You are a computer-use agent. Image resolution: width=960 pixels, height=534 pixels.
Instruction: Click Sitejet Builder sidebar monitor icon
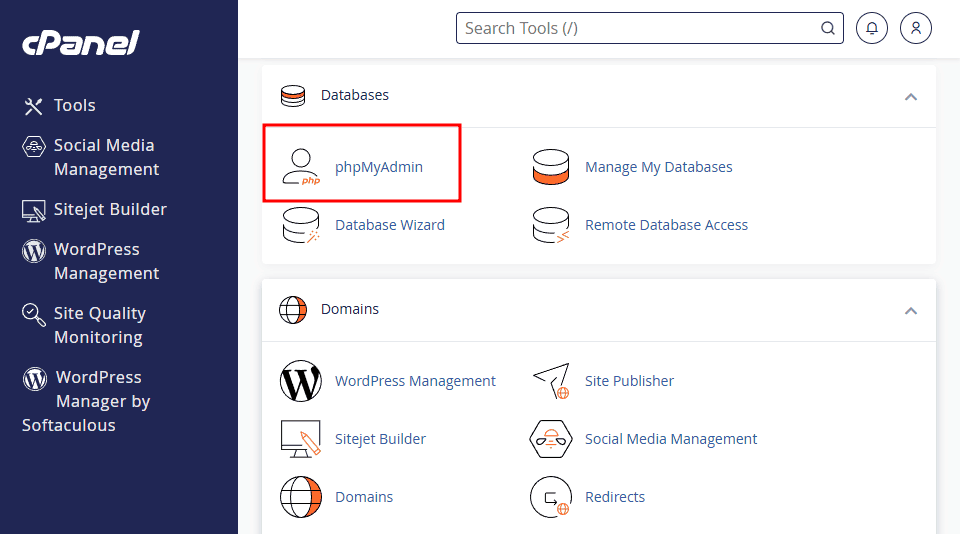click(34, 211)
